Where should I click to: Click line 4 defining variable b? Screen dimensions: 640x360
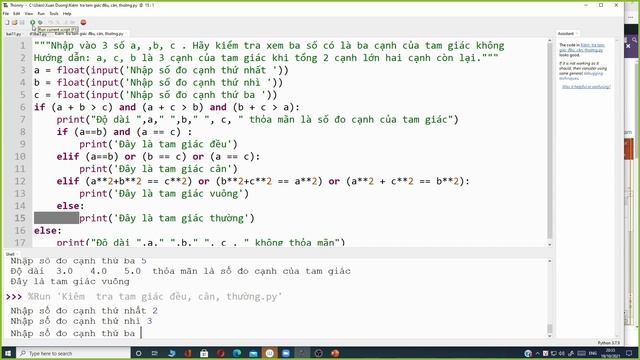158,82
